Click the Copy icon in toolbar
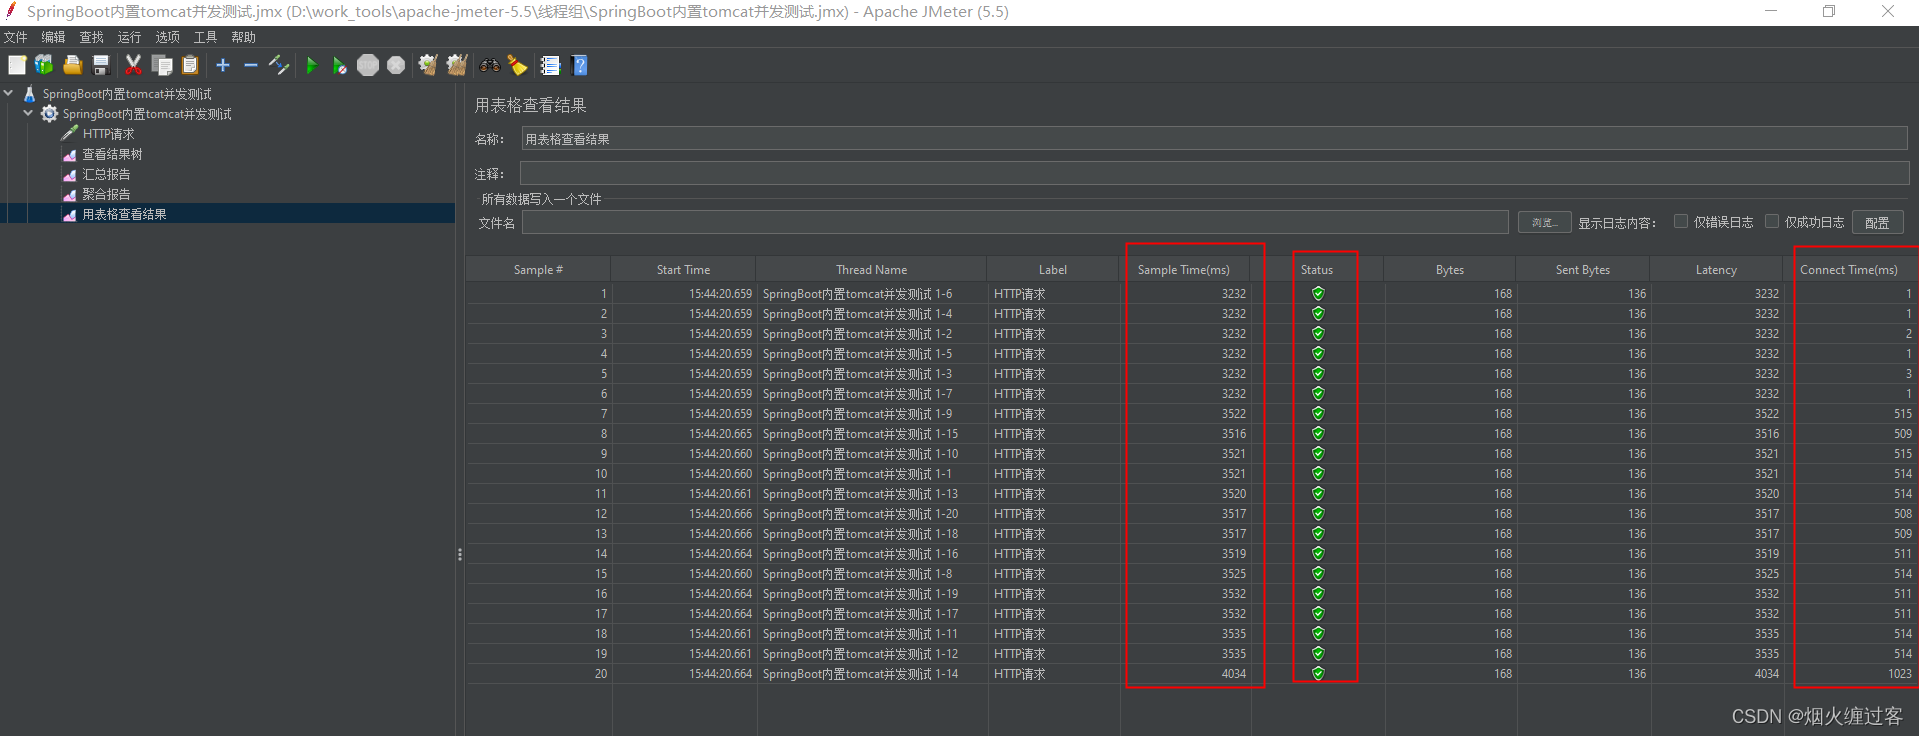1919x736 pixels. click(x=162, y=65)
